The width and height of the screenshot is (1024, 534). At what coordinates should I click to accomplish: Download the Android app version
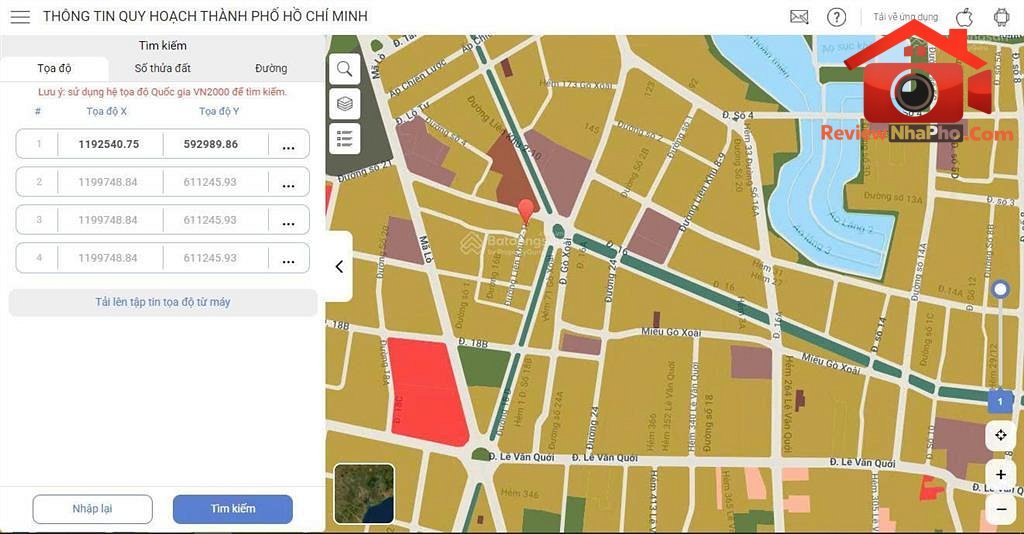tap(1001, 17)
